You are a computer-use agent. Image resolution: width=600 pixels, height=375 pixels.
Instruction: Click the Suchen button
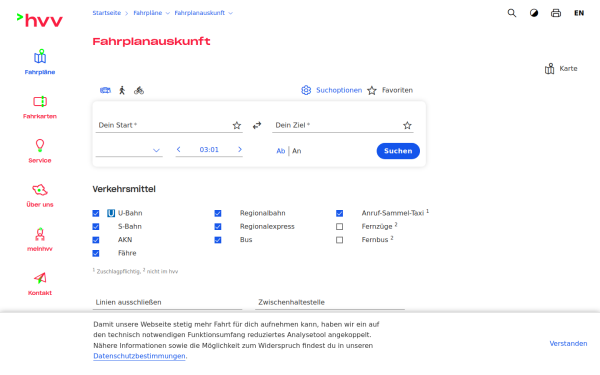(x=398, y=151)
